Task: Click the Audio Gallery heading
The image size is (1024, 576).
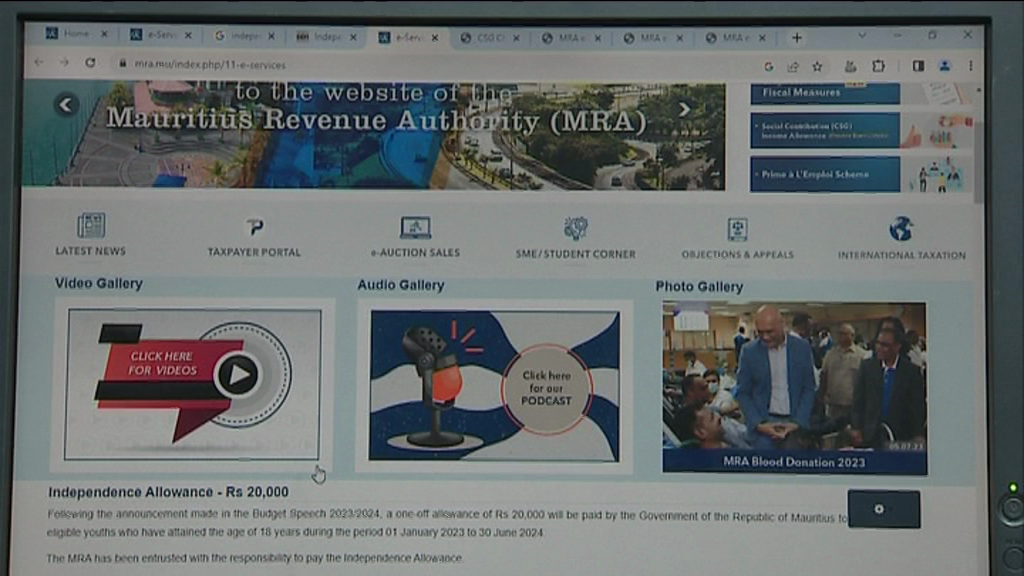Action: tap(401, 285)
